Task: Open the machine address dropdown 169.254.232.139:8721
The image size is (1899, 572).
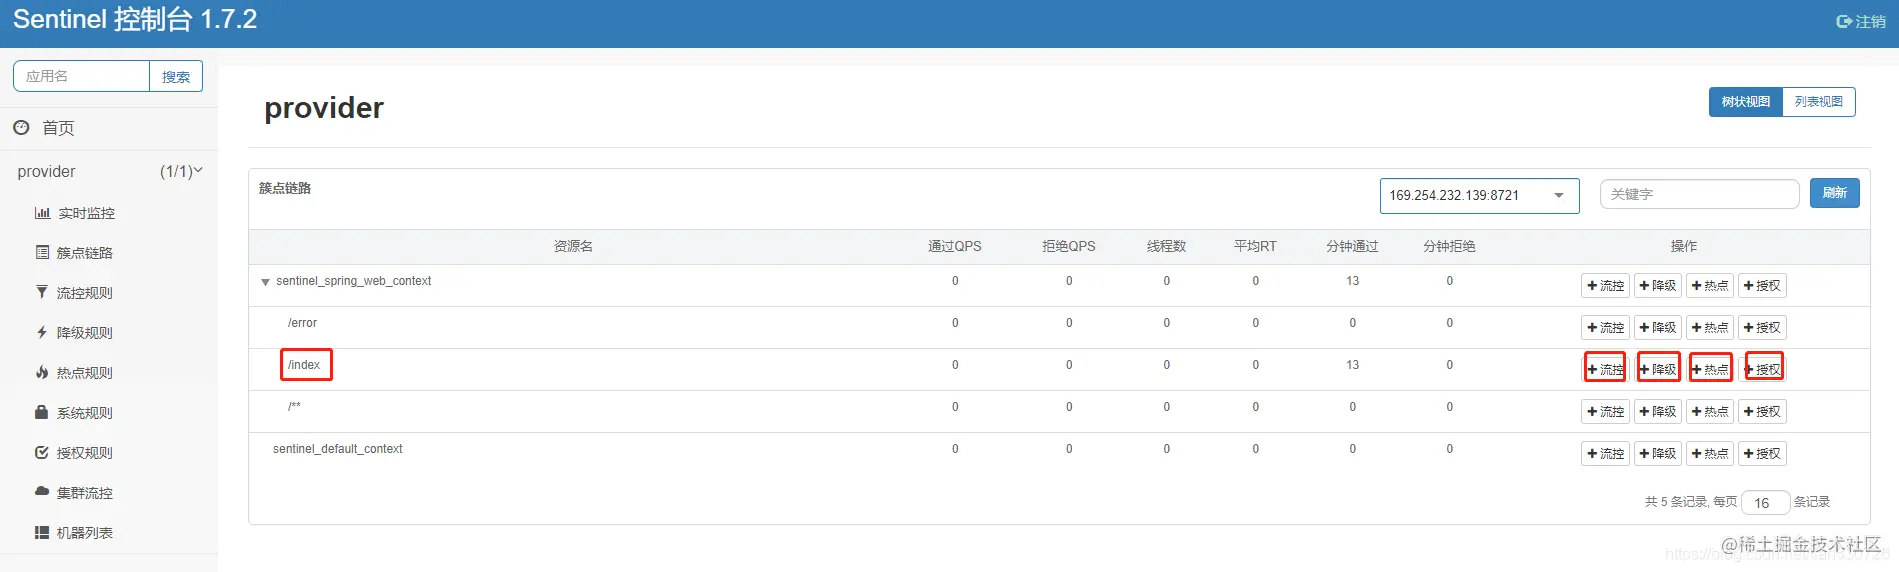Action: tap(1479, 195)
